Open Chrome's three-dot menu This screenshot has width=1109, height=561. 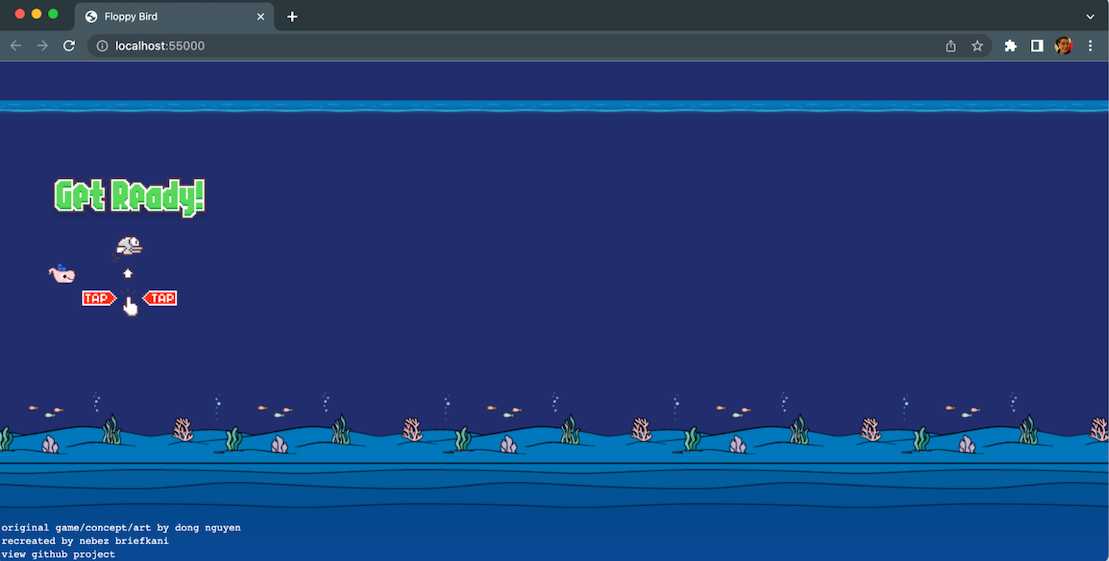click(x=1090, y=46)
